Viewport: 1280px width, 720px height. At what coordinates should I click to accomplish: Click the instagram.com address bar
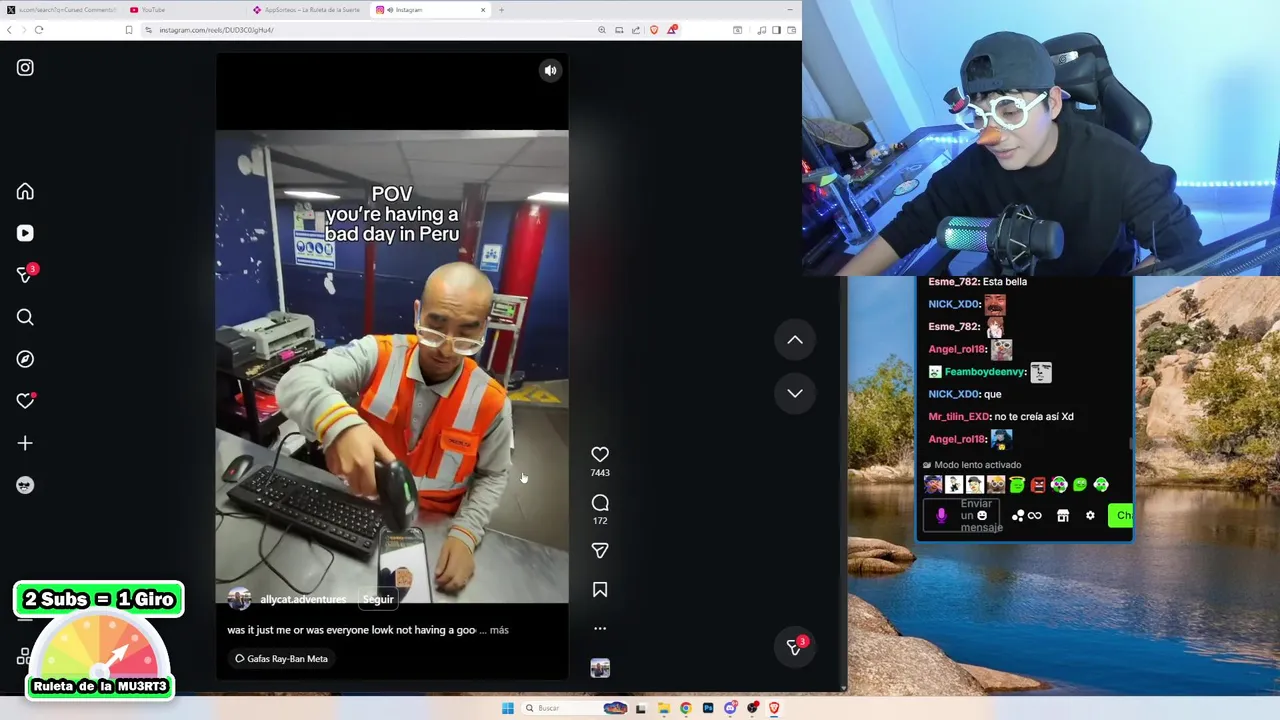tap(370, 30)
